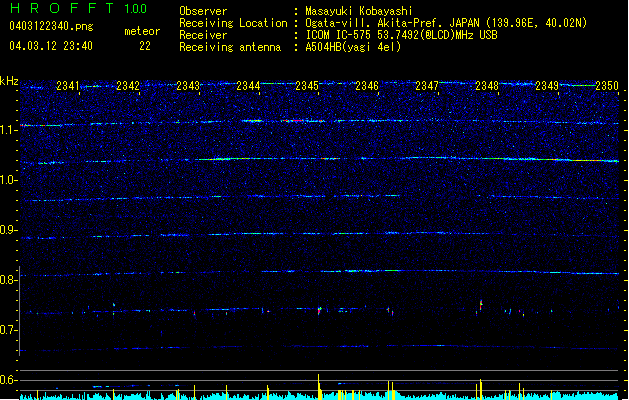Select observer name Masayuki Kobayashi
The width and height of the screenshot is (629, 400).
coord(359,11)
